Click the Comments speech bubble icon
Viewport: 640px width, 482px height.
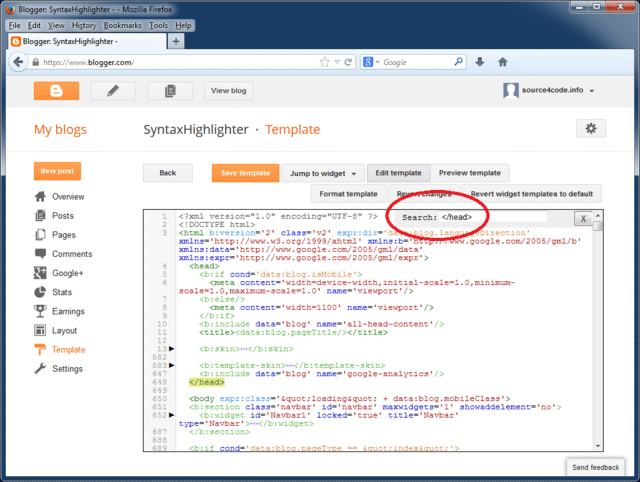pos(40,253)
